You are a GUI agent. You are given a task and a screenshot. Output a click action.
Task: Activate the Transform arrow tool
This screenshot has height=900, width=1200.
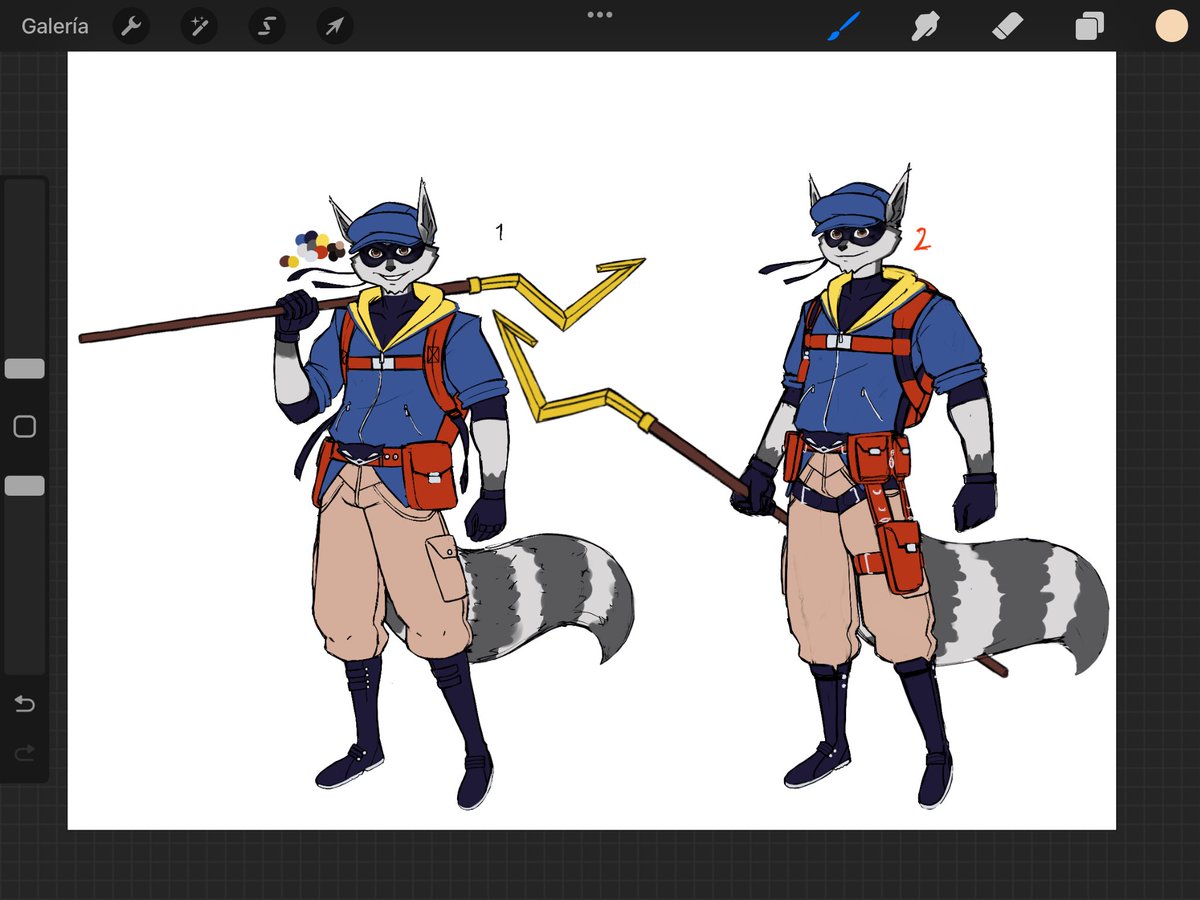pyautogui.click(x=335, y=26)
